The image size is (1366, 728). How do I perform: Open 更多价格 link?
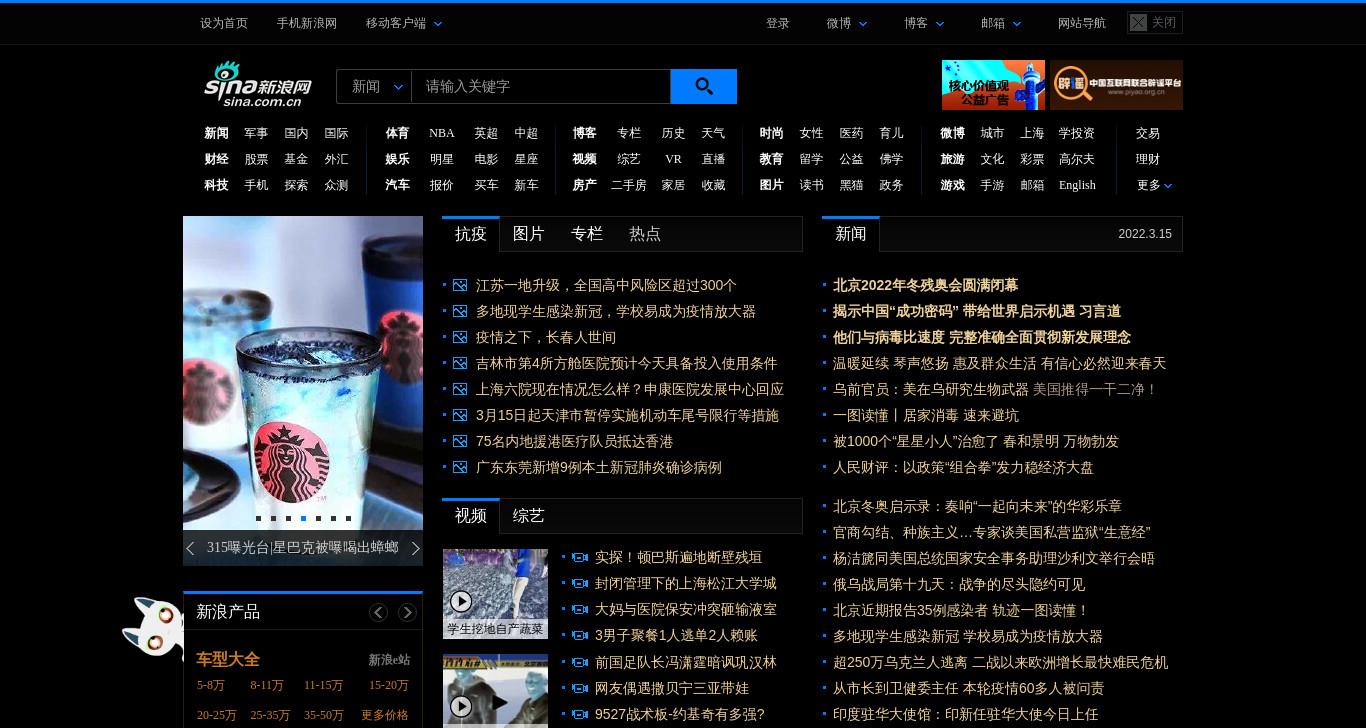(x=385, y=715)
